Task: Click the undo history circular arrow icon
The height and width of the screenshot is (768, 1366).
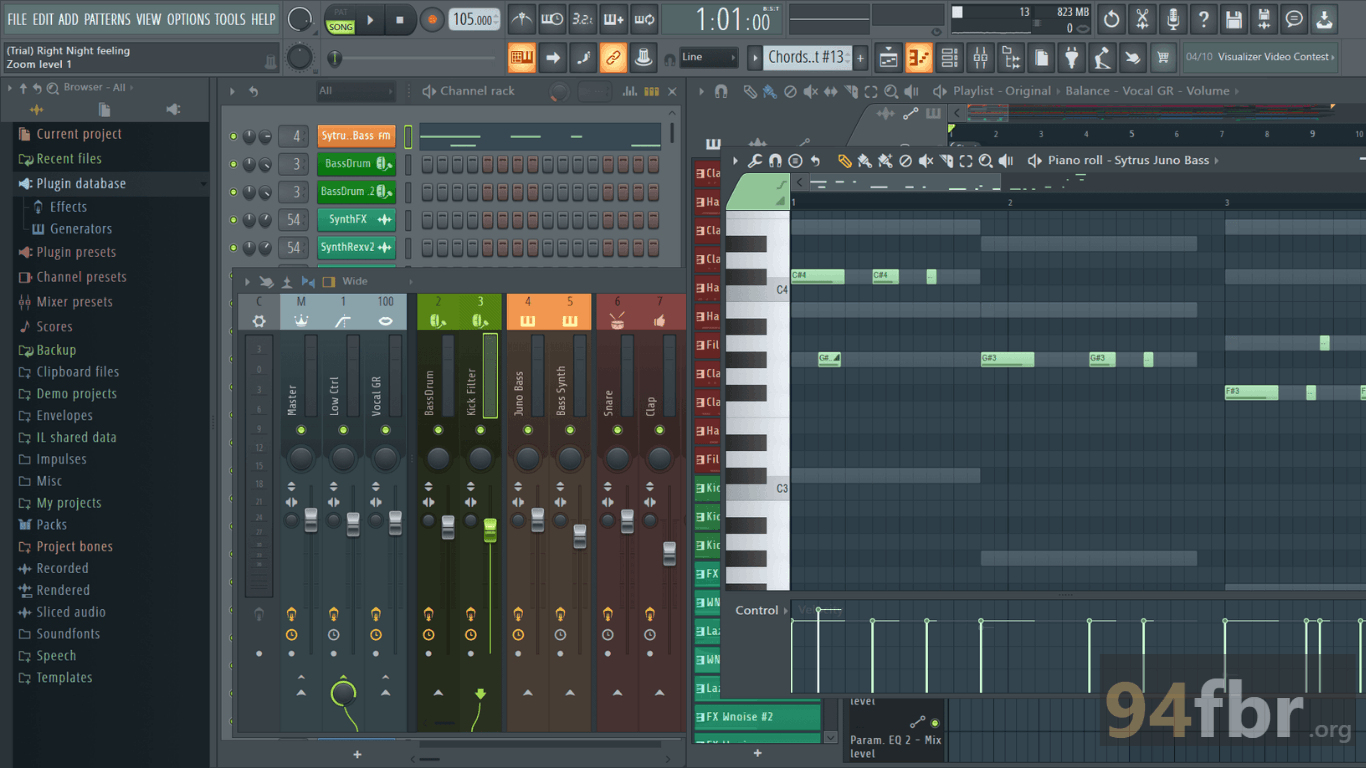Action: tap(1111, 18)
